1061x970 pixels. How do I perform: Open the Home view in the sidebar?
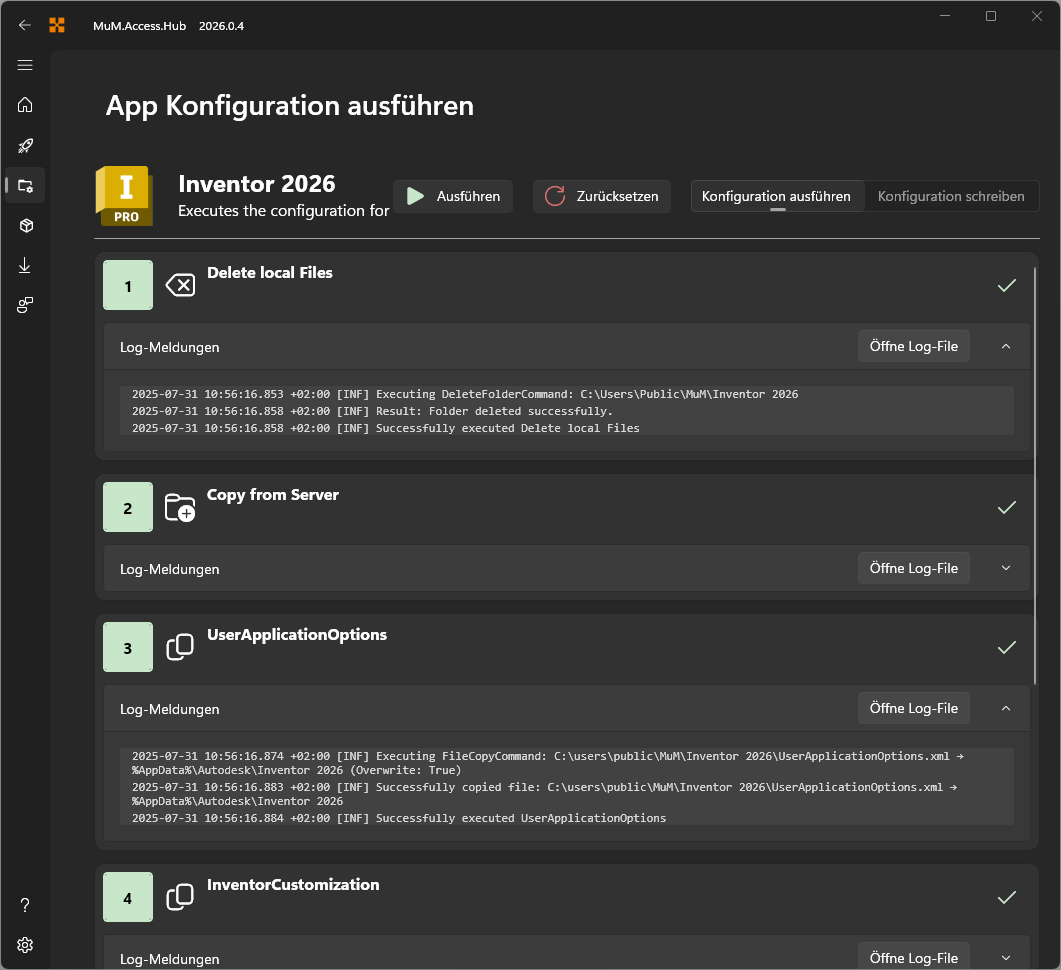[x=25, y=105]
